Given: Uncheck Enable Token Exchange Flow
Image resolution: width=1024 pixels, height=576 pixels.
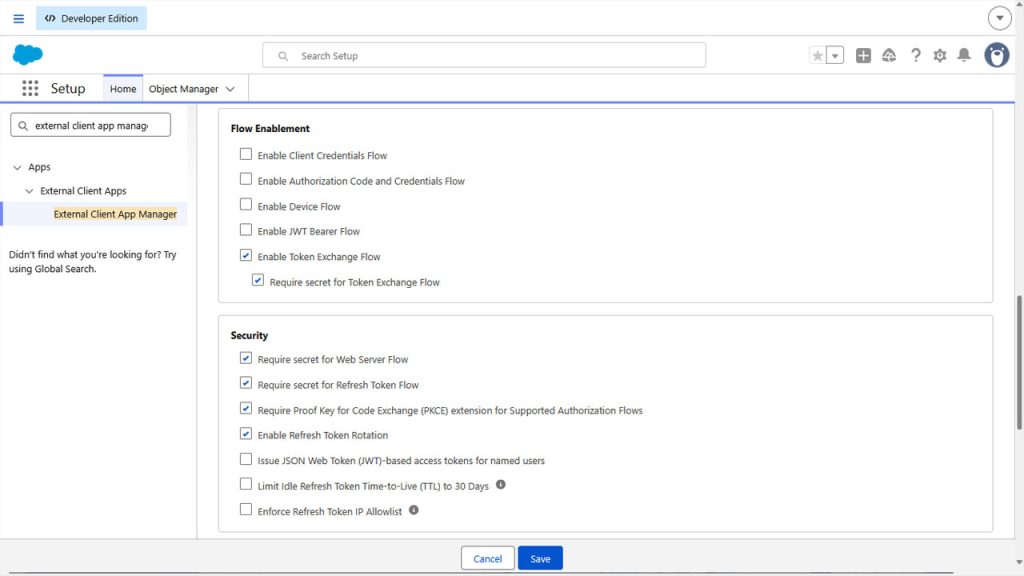Looking at the screenshot, I should pyautogui.click(x=246, y=255).
